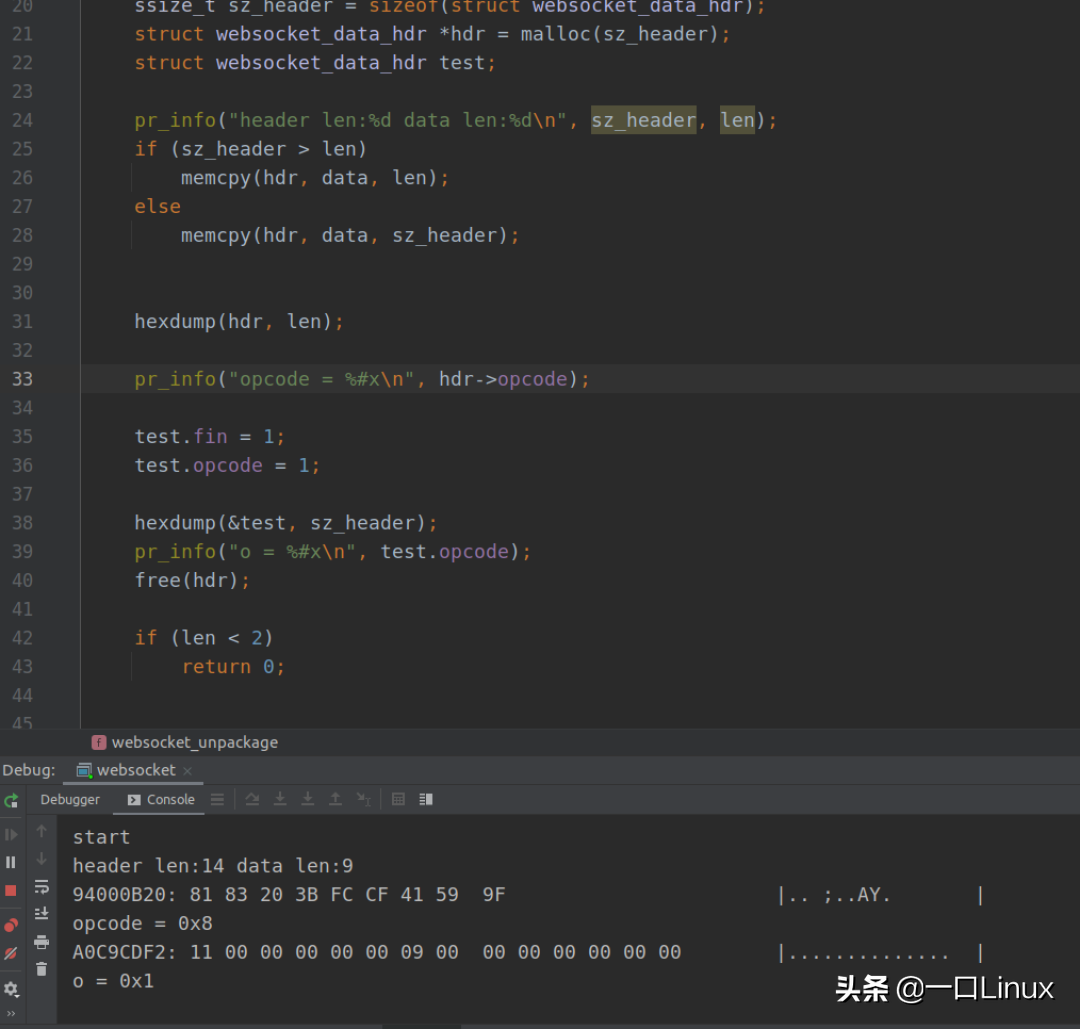Click 'start' console output line

101,838
